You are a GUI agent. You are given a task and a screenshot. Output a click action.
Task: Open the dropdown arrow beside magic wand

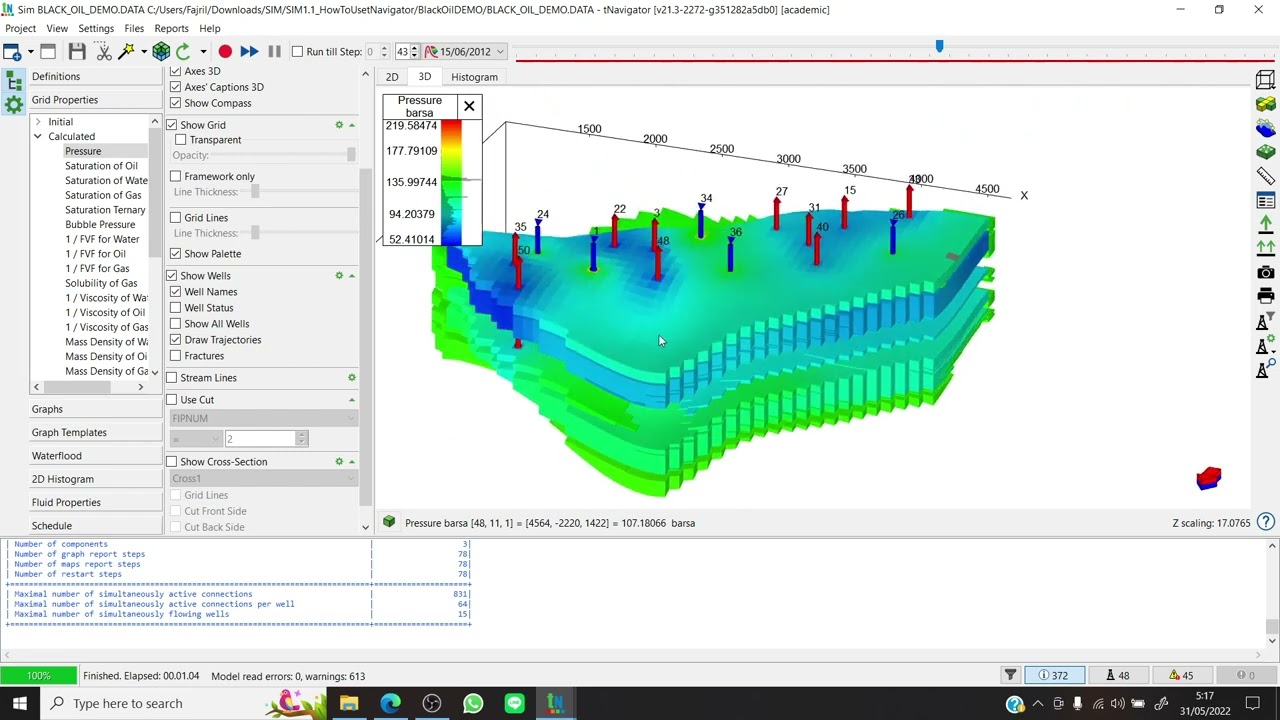point(144,52)
